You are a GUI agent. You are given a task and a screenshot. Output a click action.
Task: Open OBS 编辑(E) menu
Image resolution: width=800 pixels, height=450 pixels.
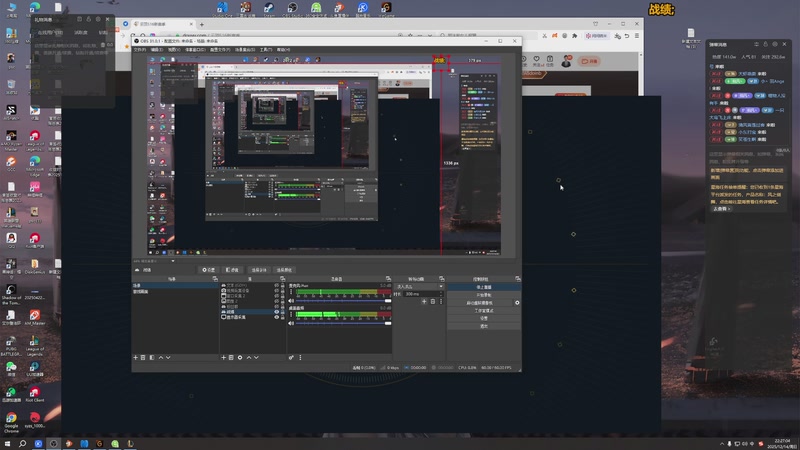tap(157, 49)
